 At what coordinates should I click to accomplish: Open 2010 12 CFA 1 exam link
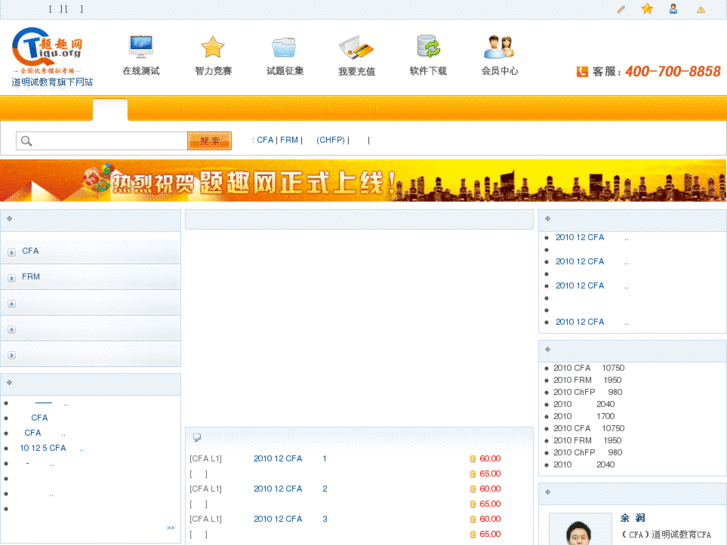pyautogui.click(x=290, y=459)
